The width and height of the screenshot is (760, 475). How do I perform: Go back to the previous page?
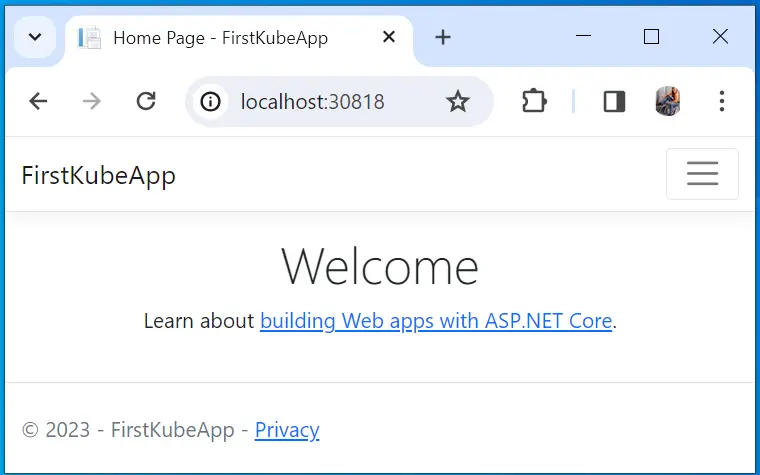(38, 101)
